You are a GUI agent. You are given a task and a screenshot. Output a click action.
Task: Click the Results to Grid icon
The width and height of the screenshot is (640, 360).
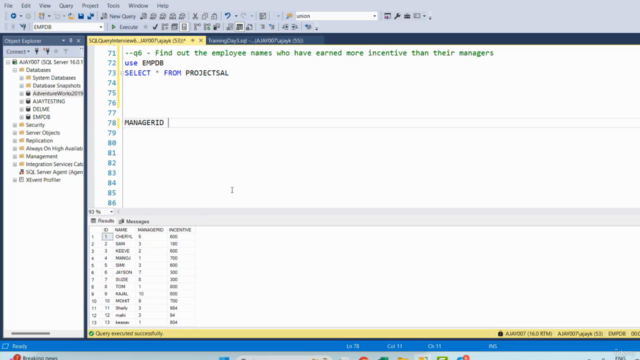(240, 27)
